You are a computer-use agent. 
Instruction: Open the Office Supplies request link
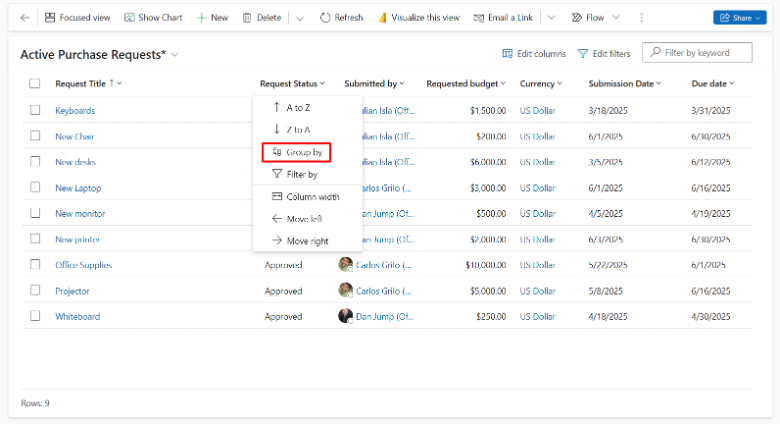[84, 265]
